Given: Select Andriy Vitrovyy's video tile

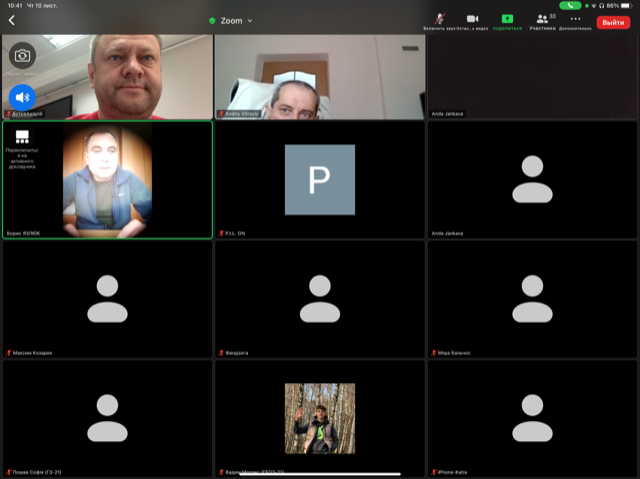Looking at the screenshot, I should coord(320,77).
